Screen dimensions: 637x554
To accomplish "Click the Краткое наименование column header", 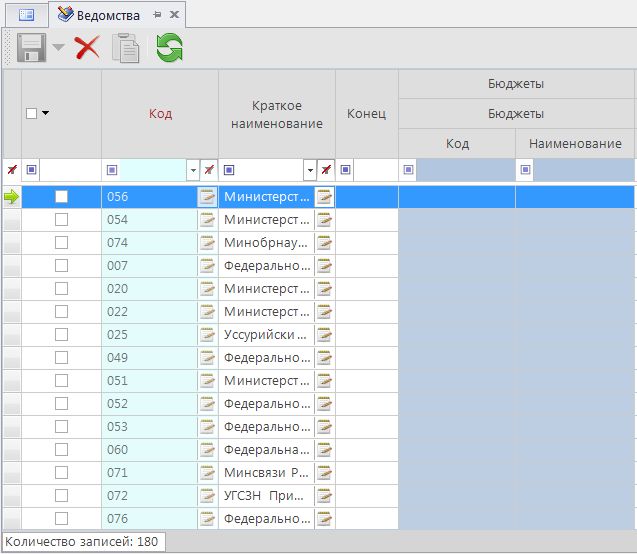I will tap(277, 114).
